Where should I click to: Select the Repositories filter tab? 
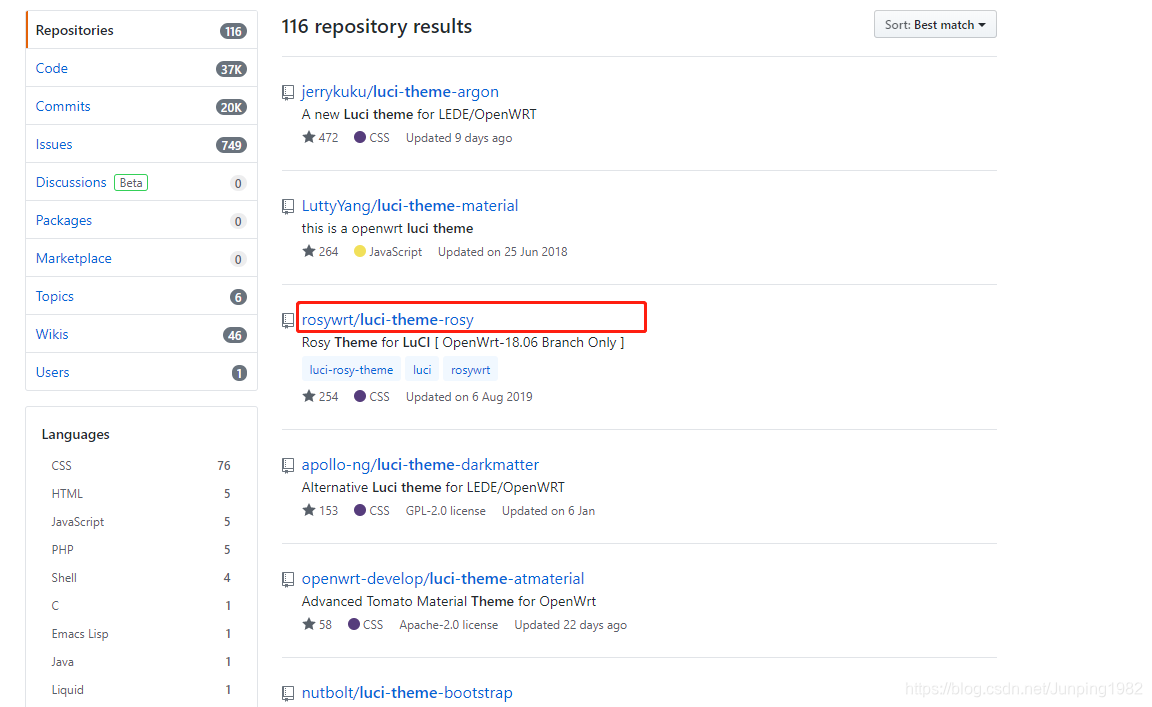coord(142,30)
